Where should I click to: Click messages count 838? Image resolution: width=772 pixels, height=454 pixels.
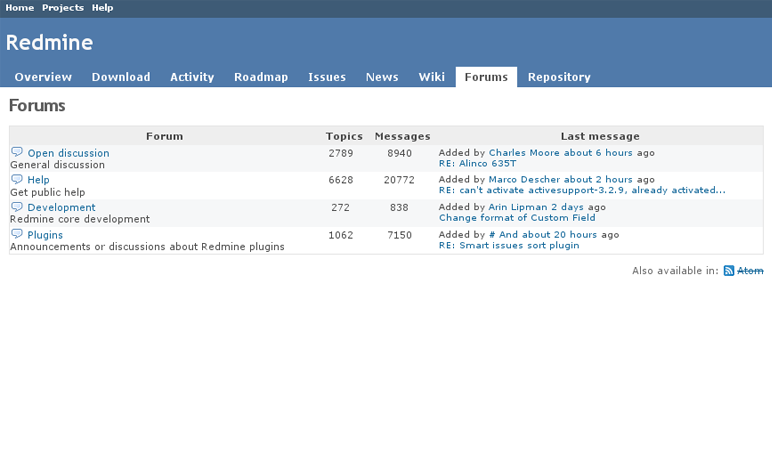tap(399, 207)
